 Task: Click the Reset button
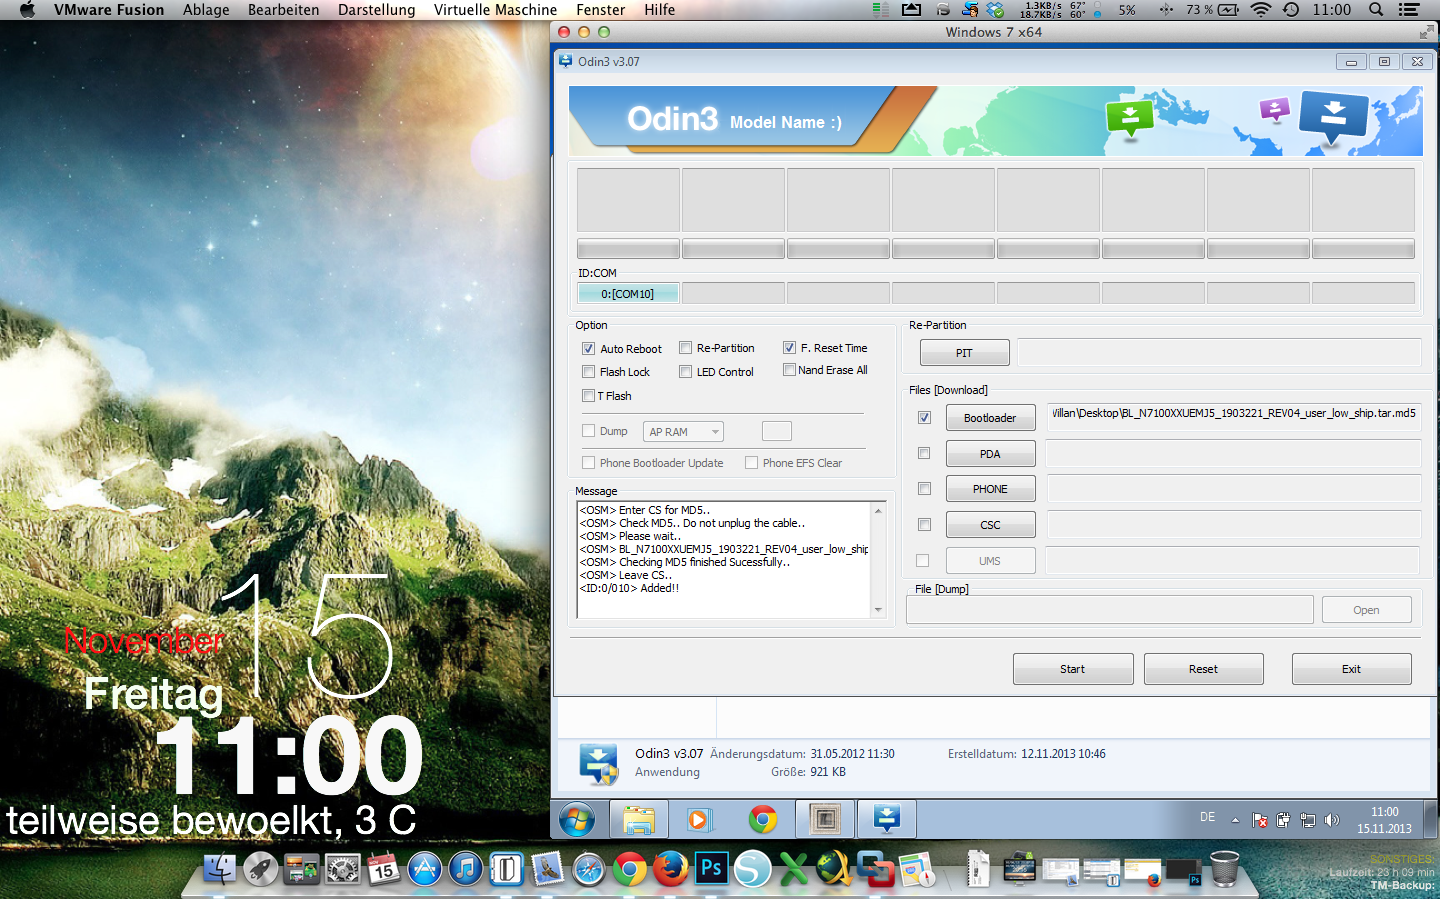1203,669
